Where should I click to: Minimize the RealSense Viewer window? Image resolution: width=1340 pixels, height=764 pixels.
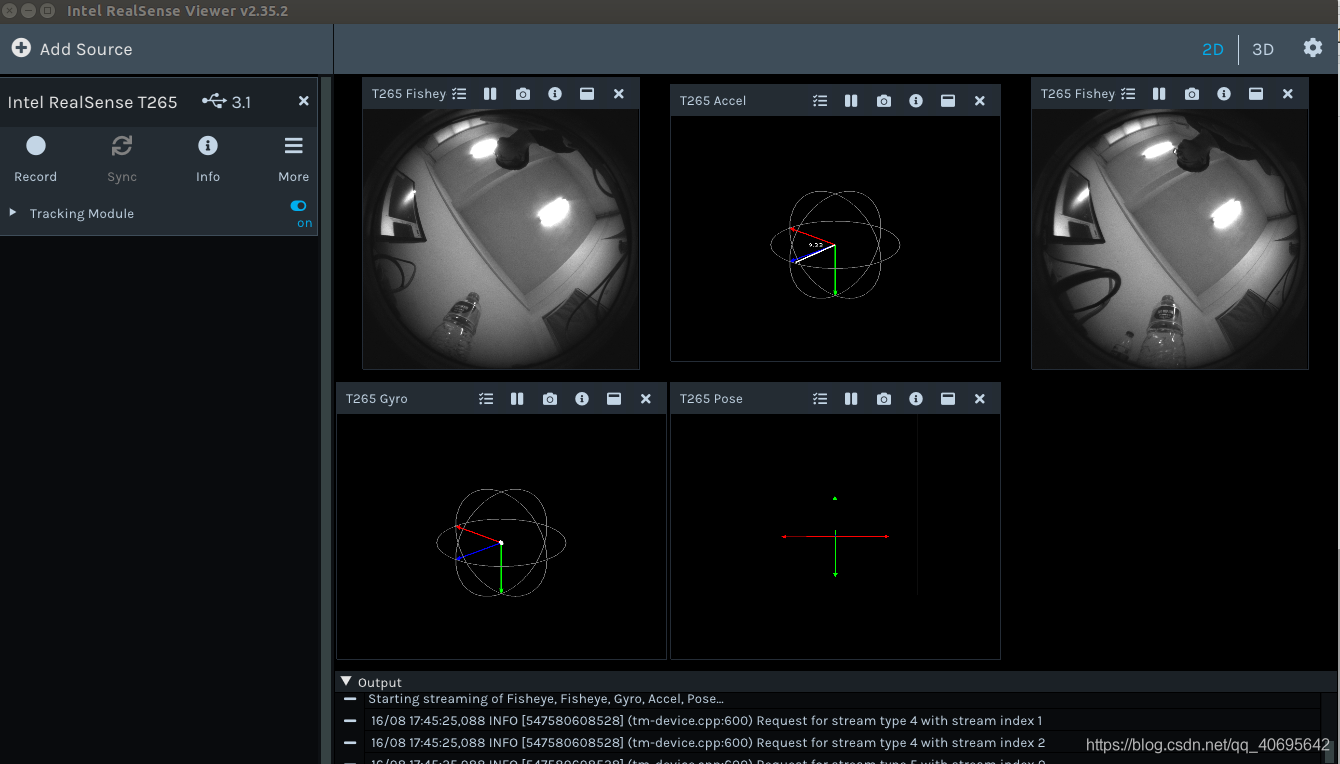click(29, 11)
